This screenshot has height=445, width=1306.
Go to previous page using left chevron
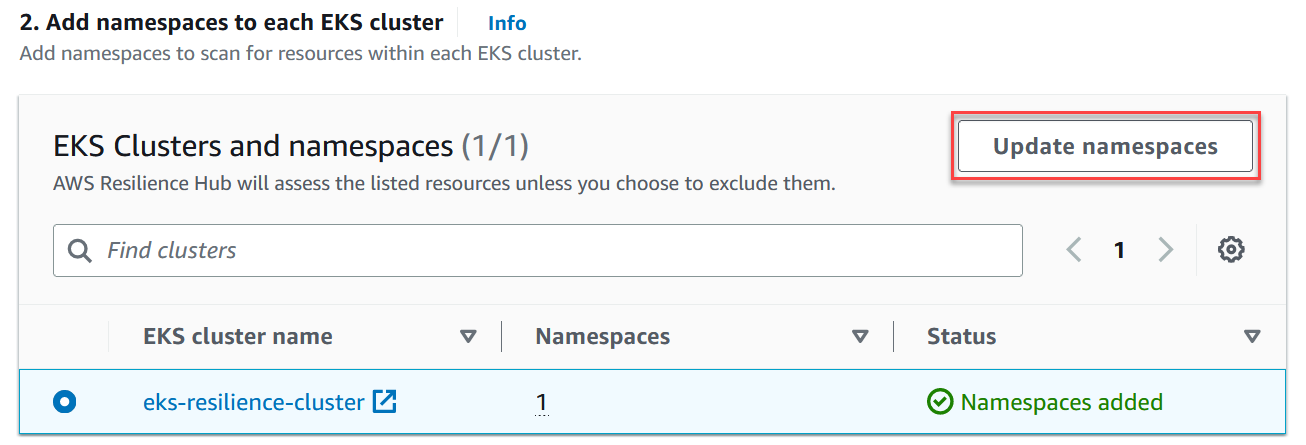click(1074, 250)
